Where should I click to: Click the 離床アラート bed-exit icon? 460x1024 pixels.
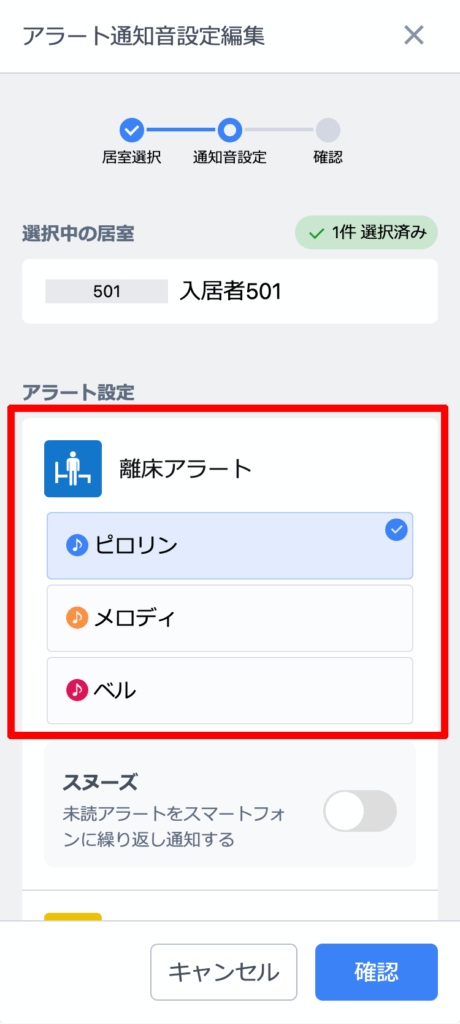tap(73, 468)
